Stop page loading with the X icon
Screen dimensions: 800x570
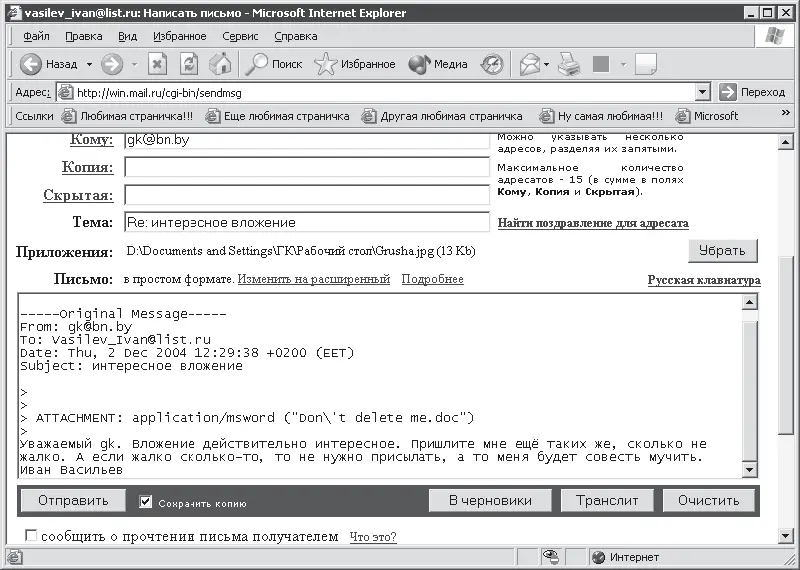tap(157, 64)
